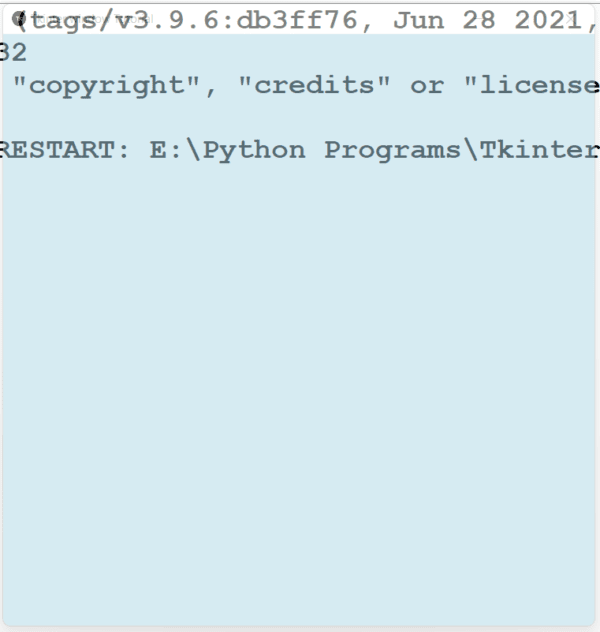
Task: Click the faint window title text
Action: [x=93, y=19]
